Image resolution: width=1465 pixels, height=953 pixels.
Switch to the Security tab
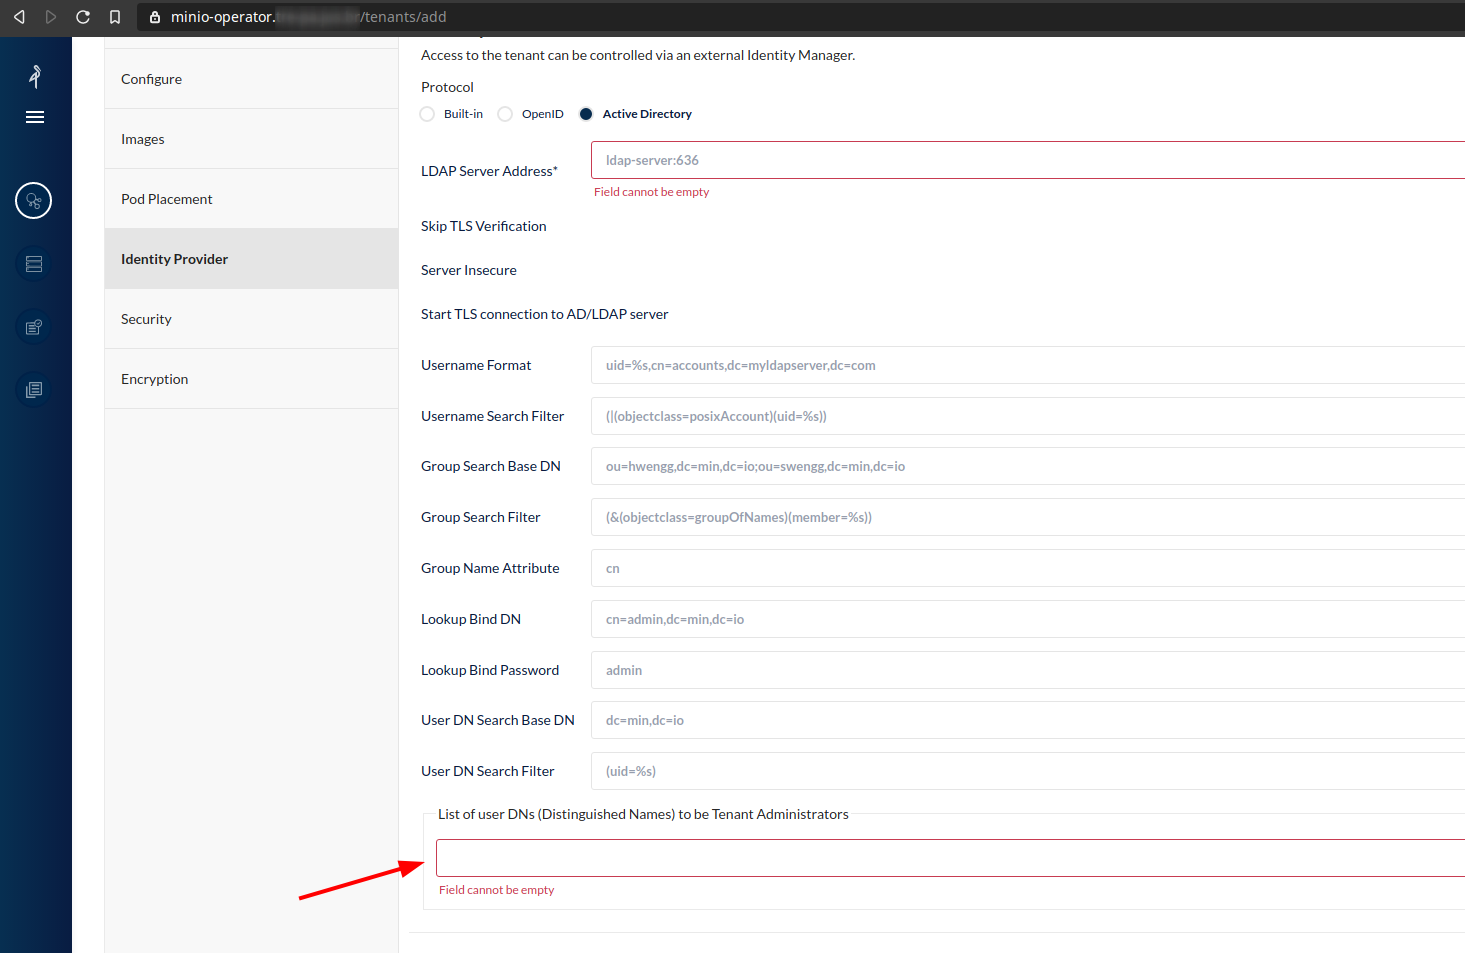pos(146,318)
